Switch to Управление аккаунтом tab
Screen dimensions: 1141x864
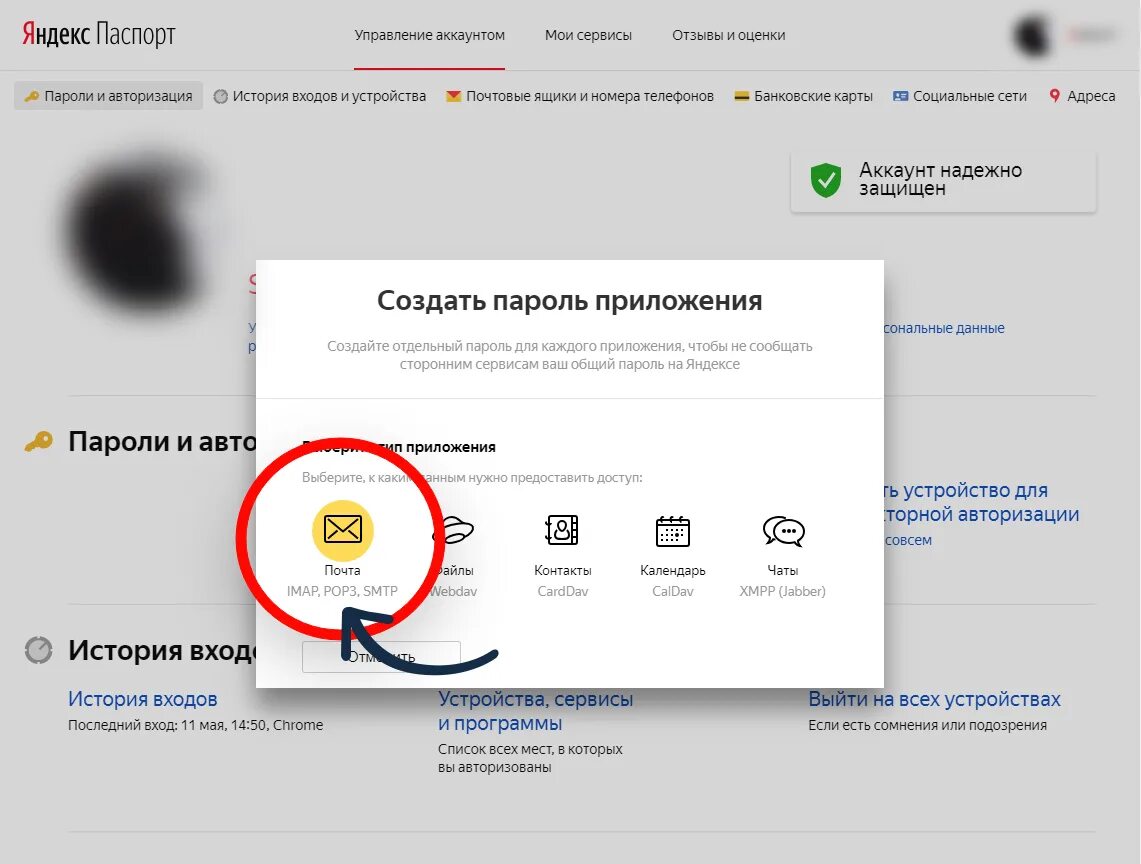click(x=429, y=35)
